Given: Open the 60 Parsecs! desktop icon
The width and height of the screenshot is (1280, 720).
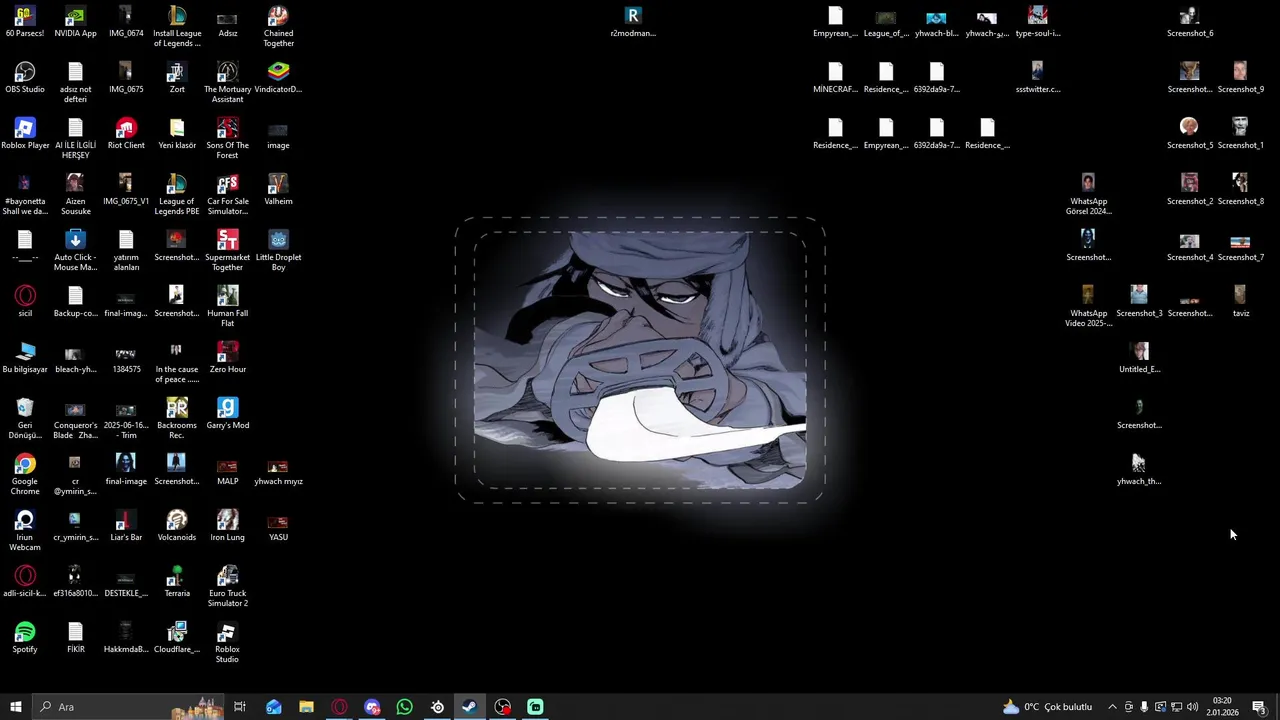Looking at the screenshot, I should (25, 22).
